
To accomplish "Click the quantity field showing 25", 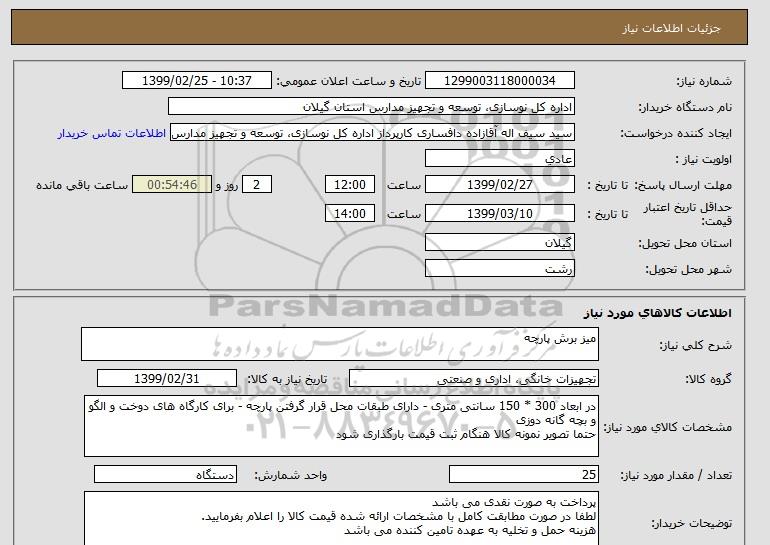I will 523,474.
